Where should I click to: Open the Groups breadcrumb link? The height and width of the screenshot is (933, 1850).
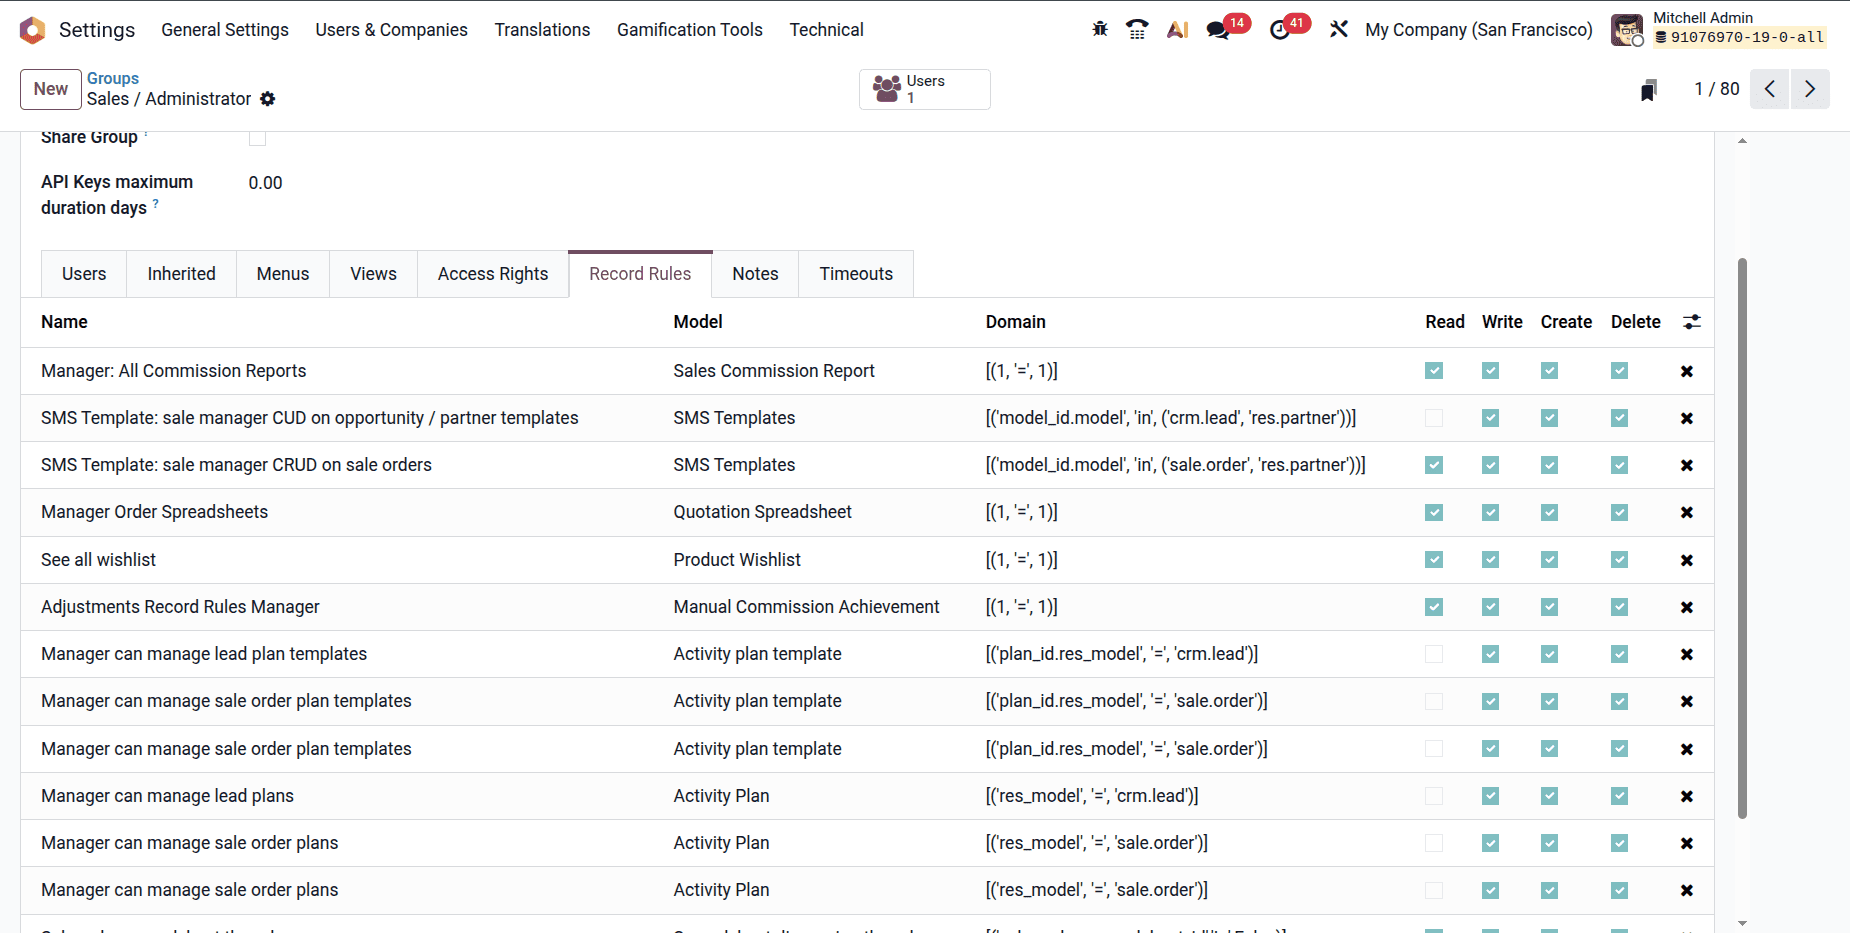click(112, 78)
